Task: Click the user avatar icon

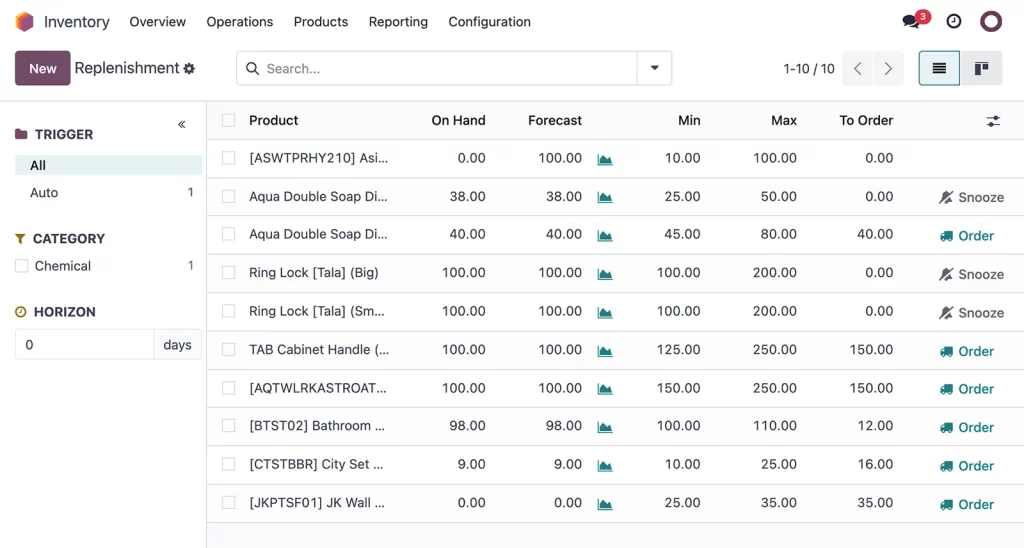Action: 991,21
